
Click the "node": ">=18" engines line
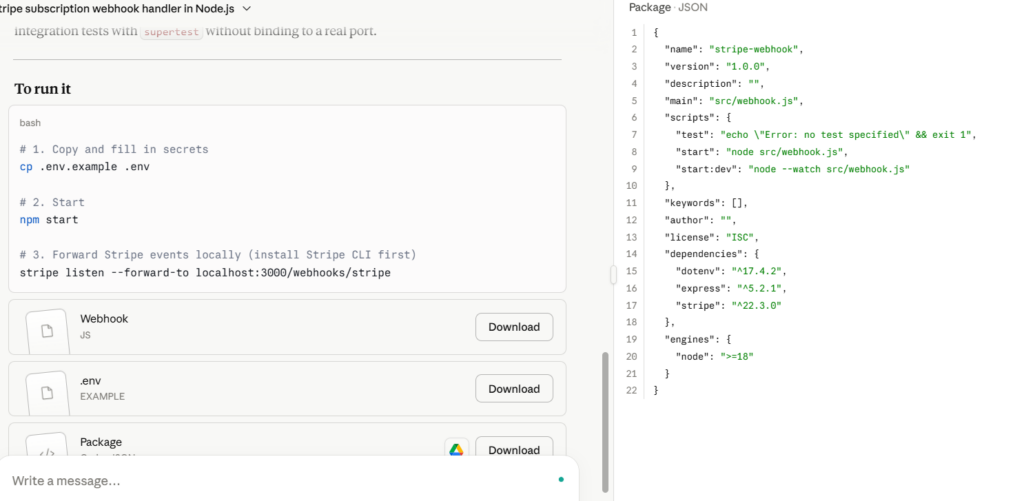click(714, 356)
